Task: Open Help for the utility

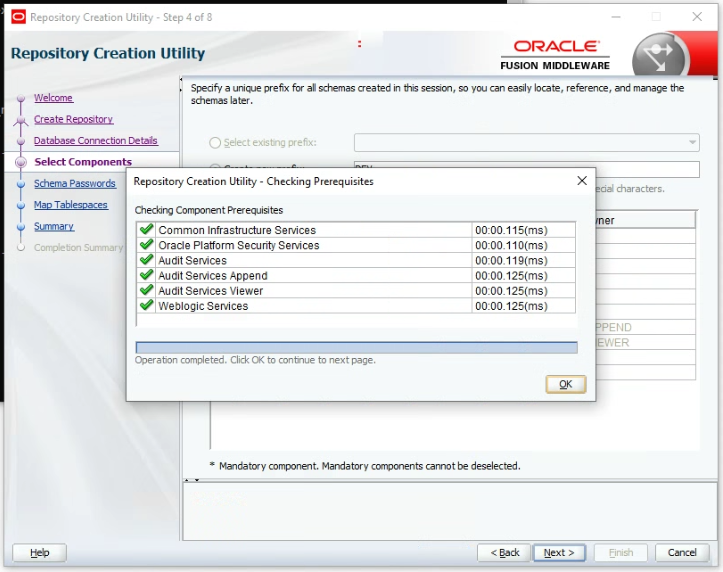Action: coord(40,552)
